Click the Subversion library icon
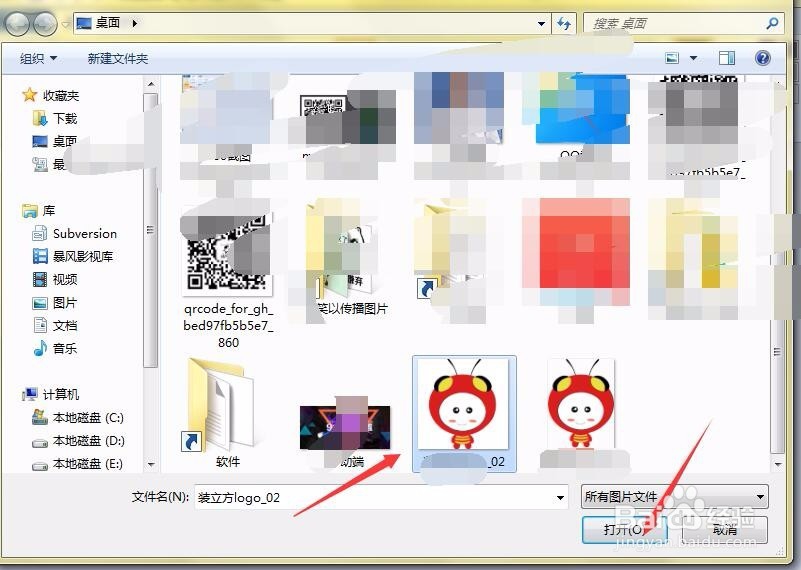Image resolution: width=801 pixels, height=570 pixels. click(40, 233)
